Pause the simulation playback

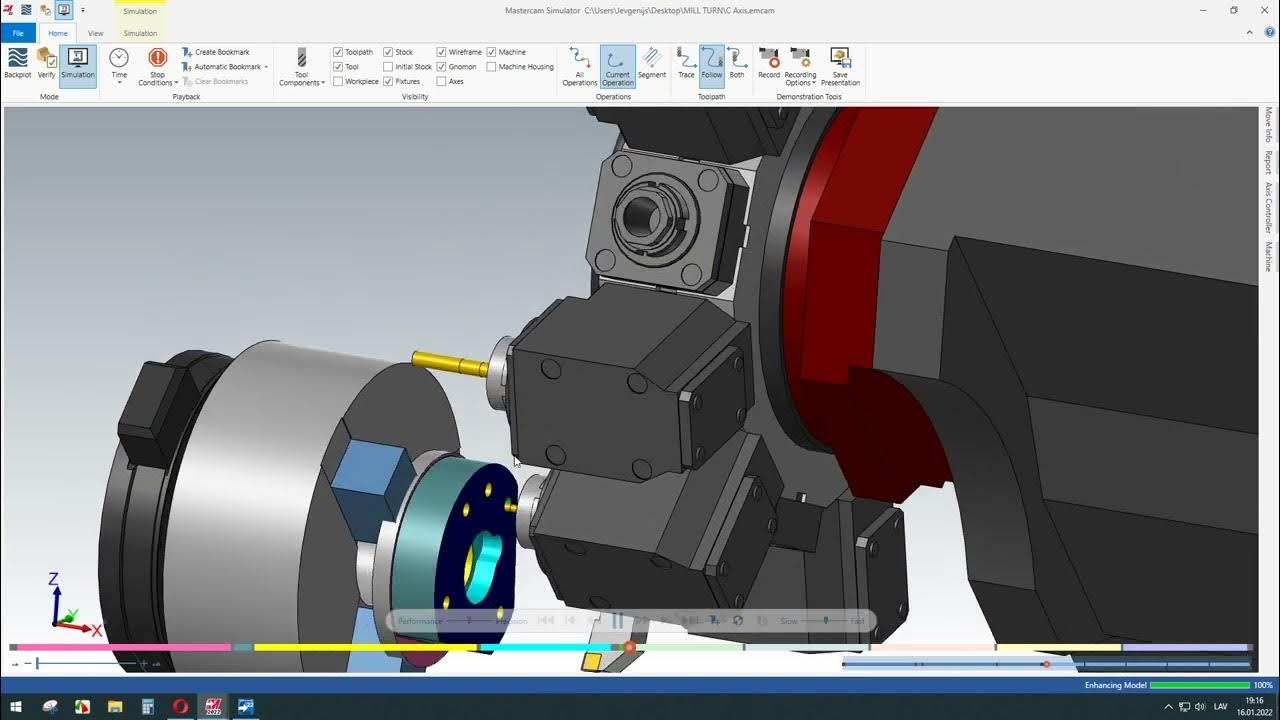(x=617, y=621)
